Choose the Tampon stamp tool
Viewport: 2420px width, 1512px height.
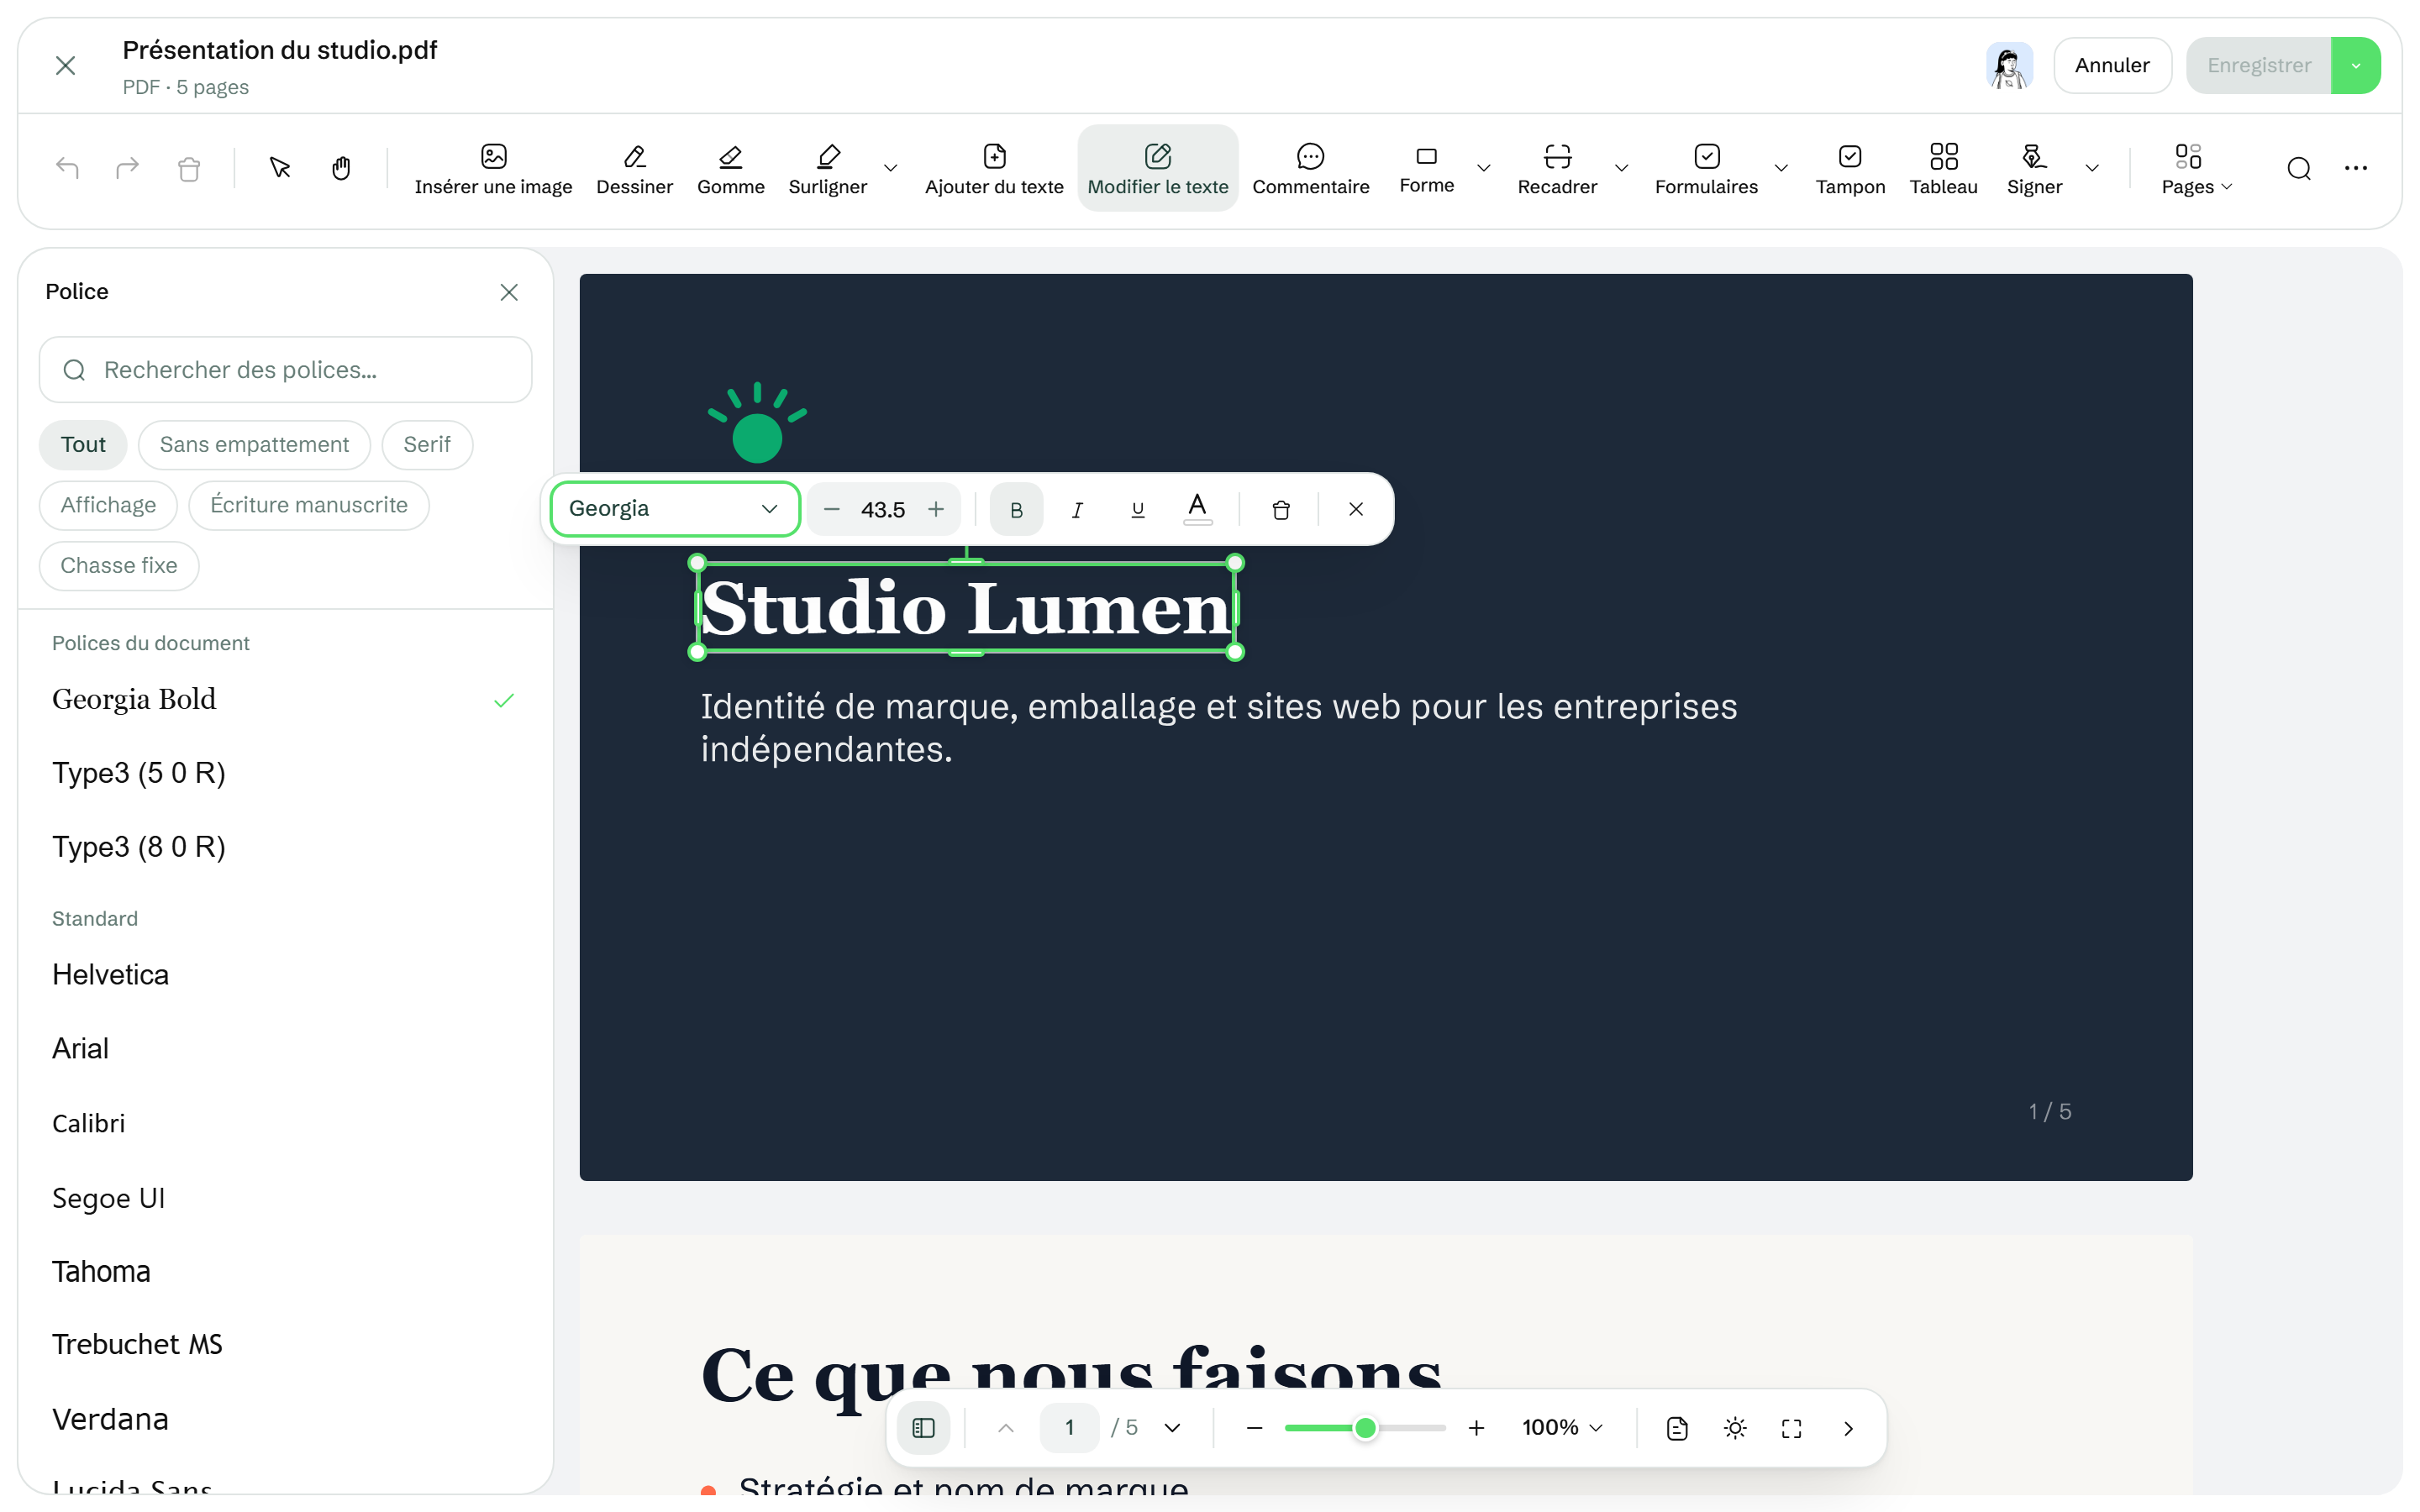1850,168
